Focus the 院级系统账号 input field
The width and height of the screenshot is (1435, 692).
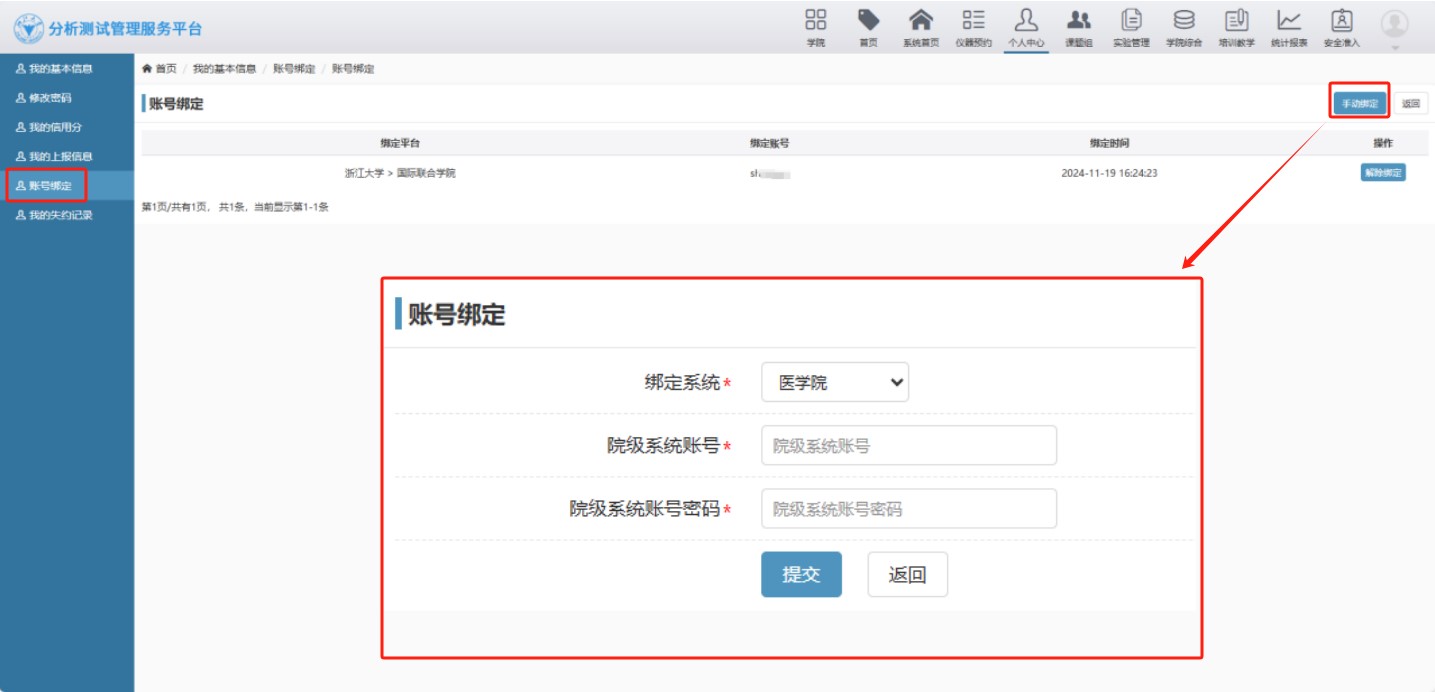(908, 446)
